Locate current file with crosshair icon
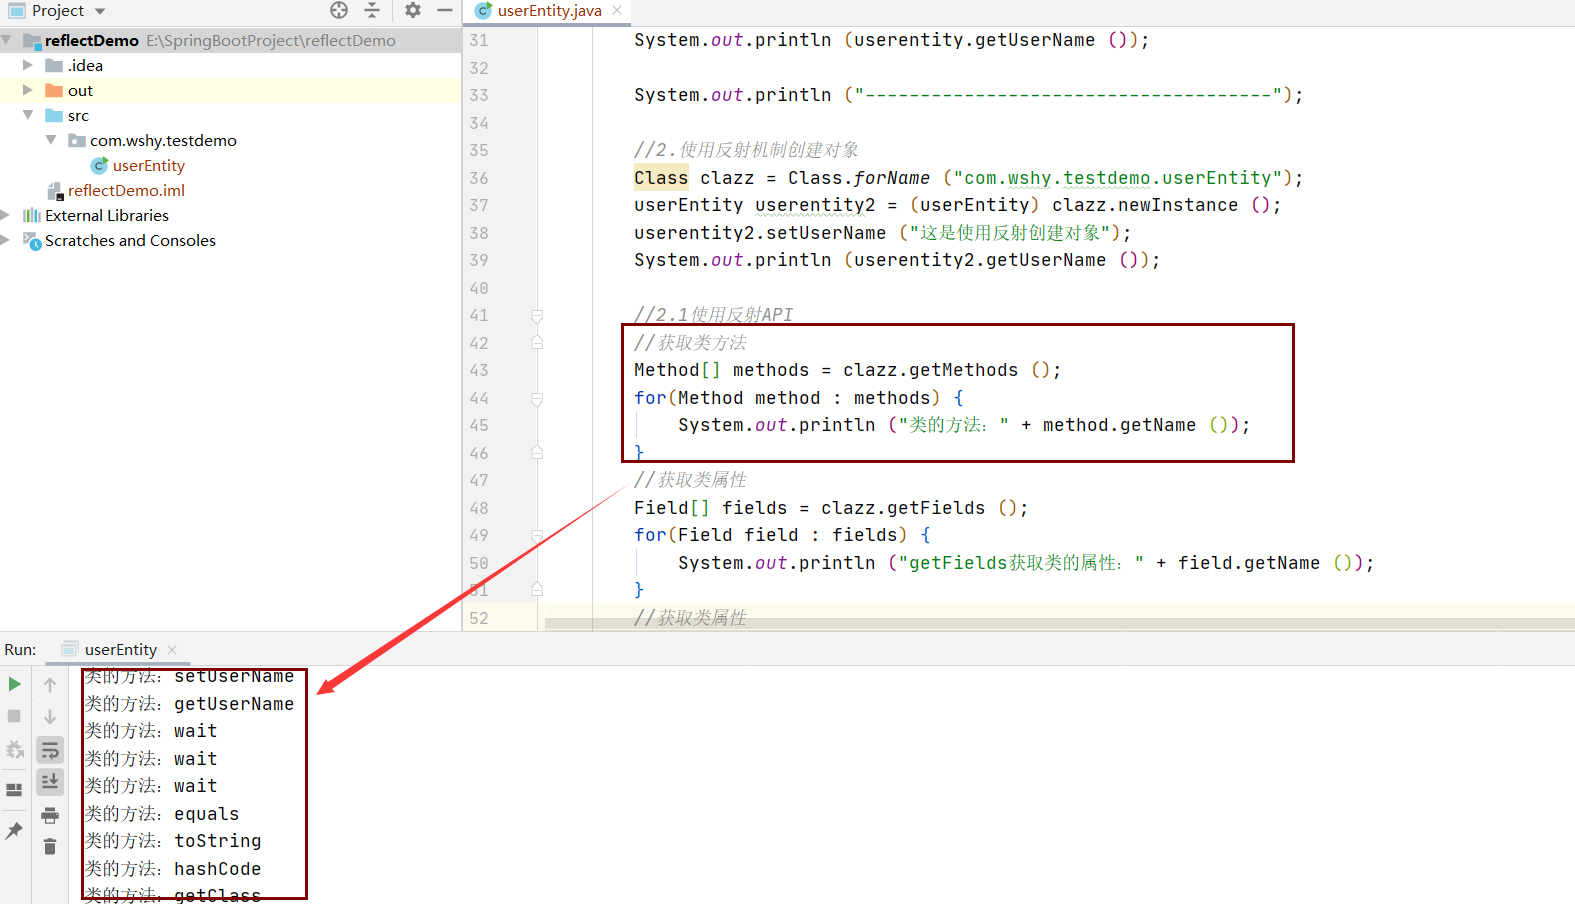 (339, 10)
